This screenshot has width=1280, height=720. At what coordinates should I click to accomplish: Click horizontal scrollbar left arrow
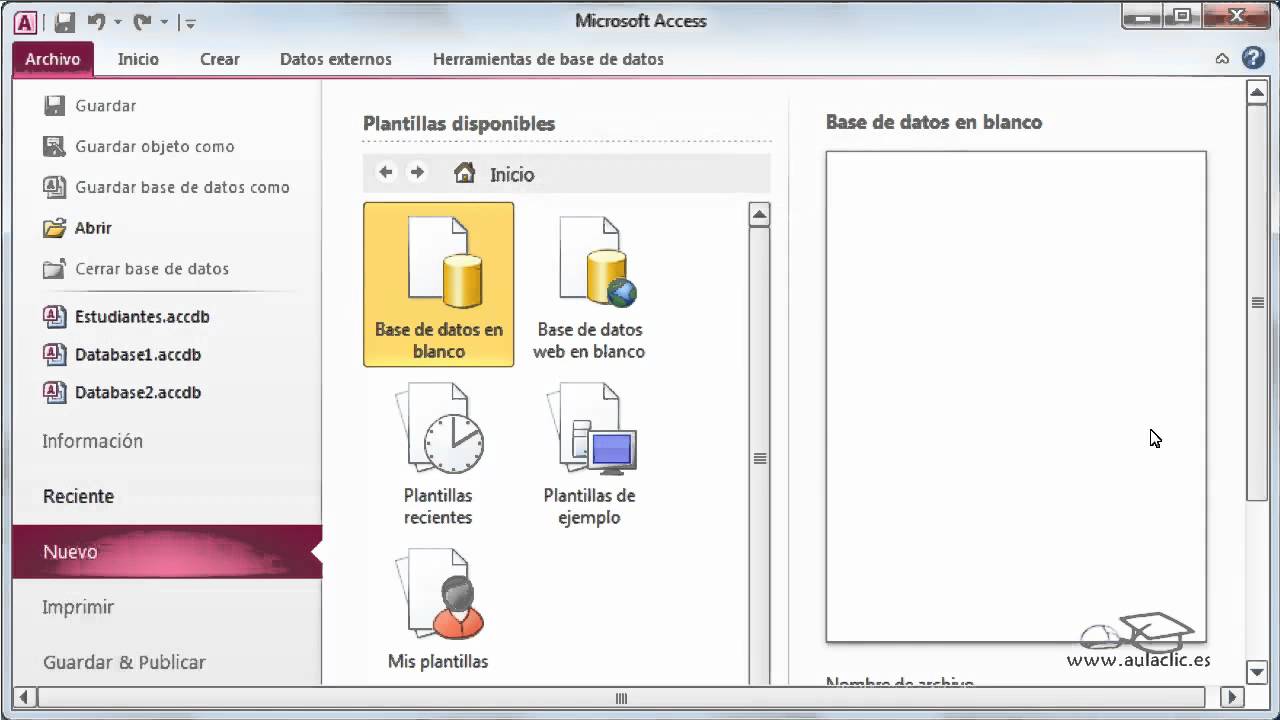(25, 698)
